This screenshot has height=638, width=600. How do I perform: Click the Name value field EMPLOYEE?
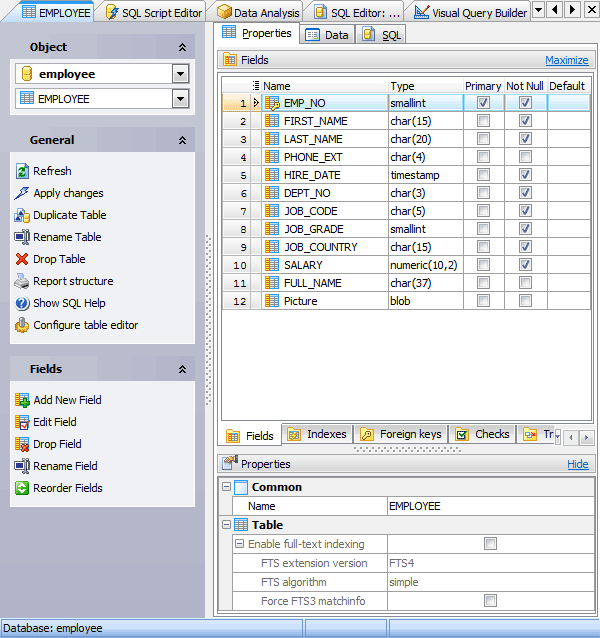pyautogui.click(x=491, y=506)
